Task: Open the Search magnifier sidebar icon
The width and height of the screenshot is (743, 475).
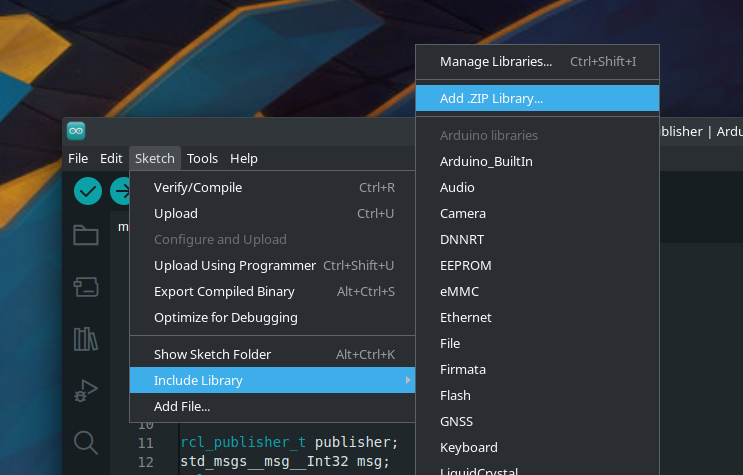Action: pyautogui.click(x=86, y=443)
